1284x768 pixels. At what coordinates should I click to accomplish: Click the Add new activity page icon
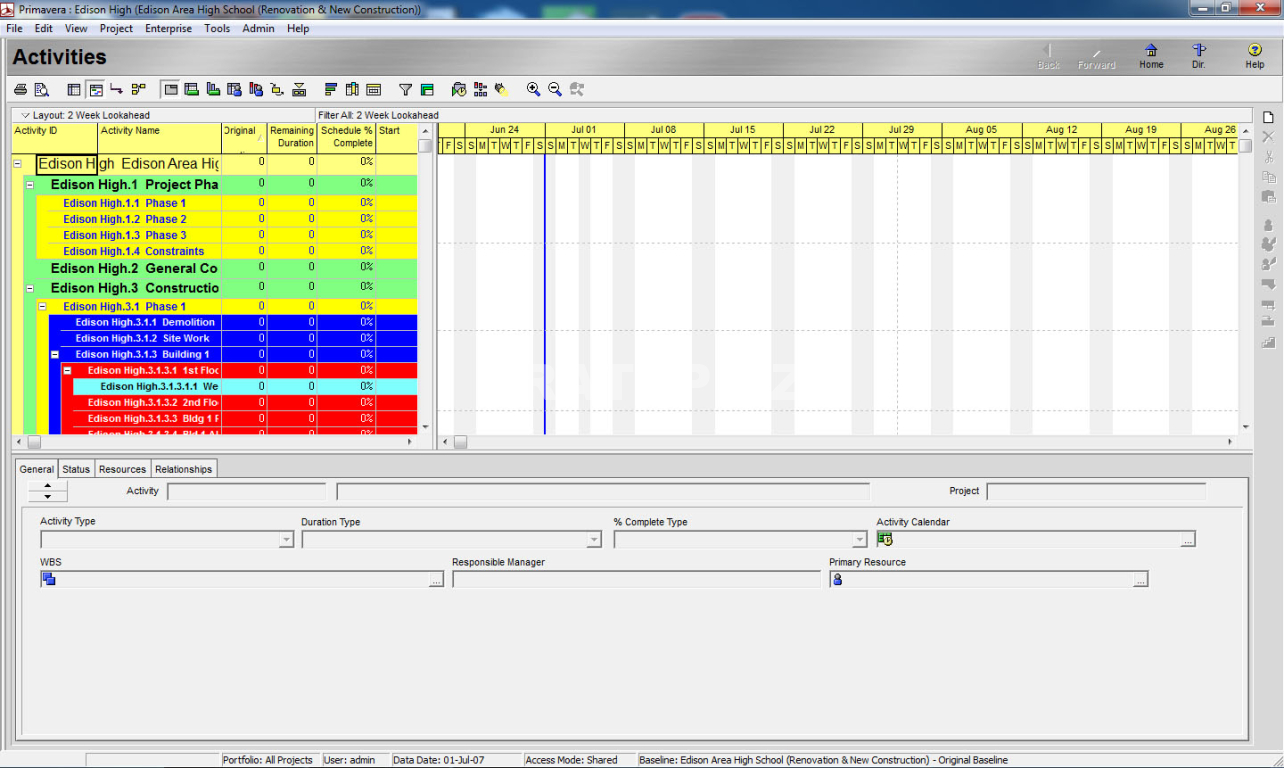1268,117
